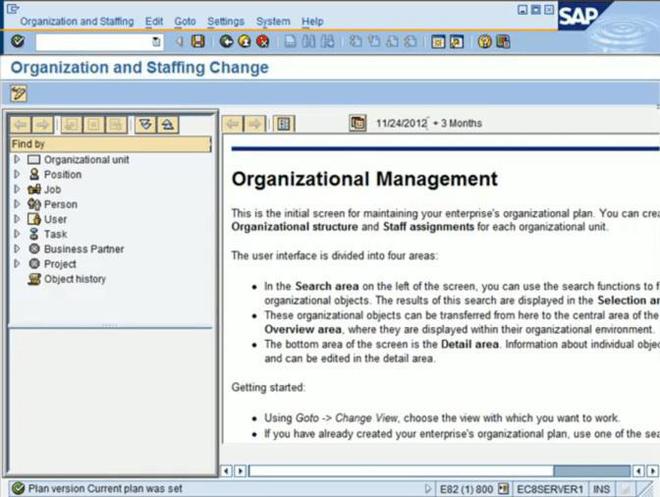Click the INS insert mode status field
The height and width of the screenshot is (497, 660).
click(x=601, y=489)
